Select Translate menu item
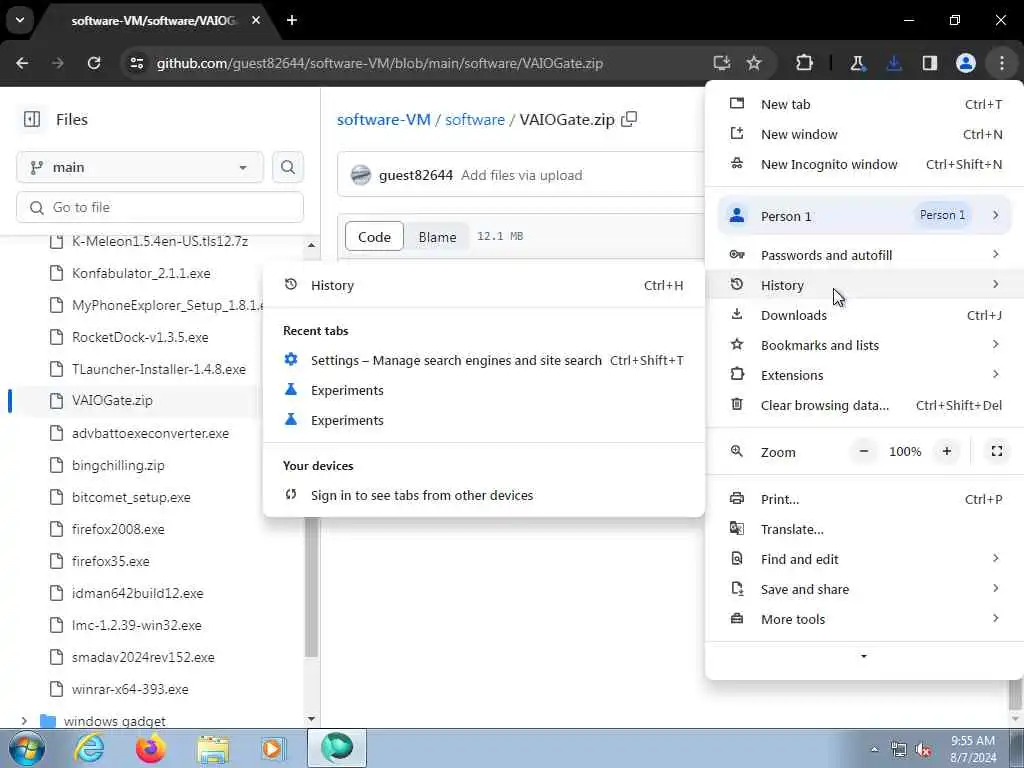This screenshot has height=768, width=1024. point(864,529)
